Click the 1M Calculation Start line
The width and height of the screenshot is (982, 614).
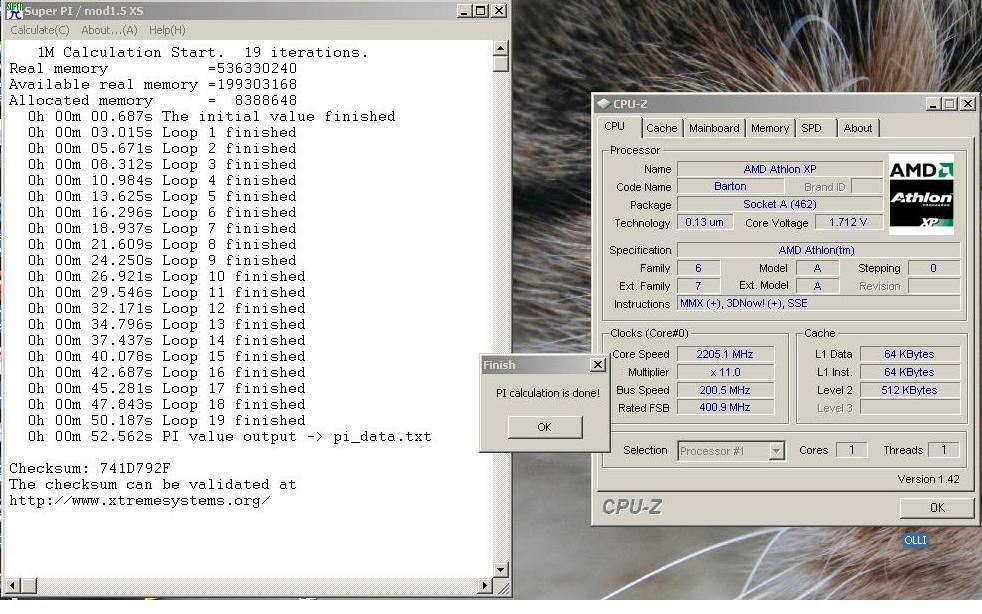coord(203,53)
